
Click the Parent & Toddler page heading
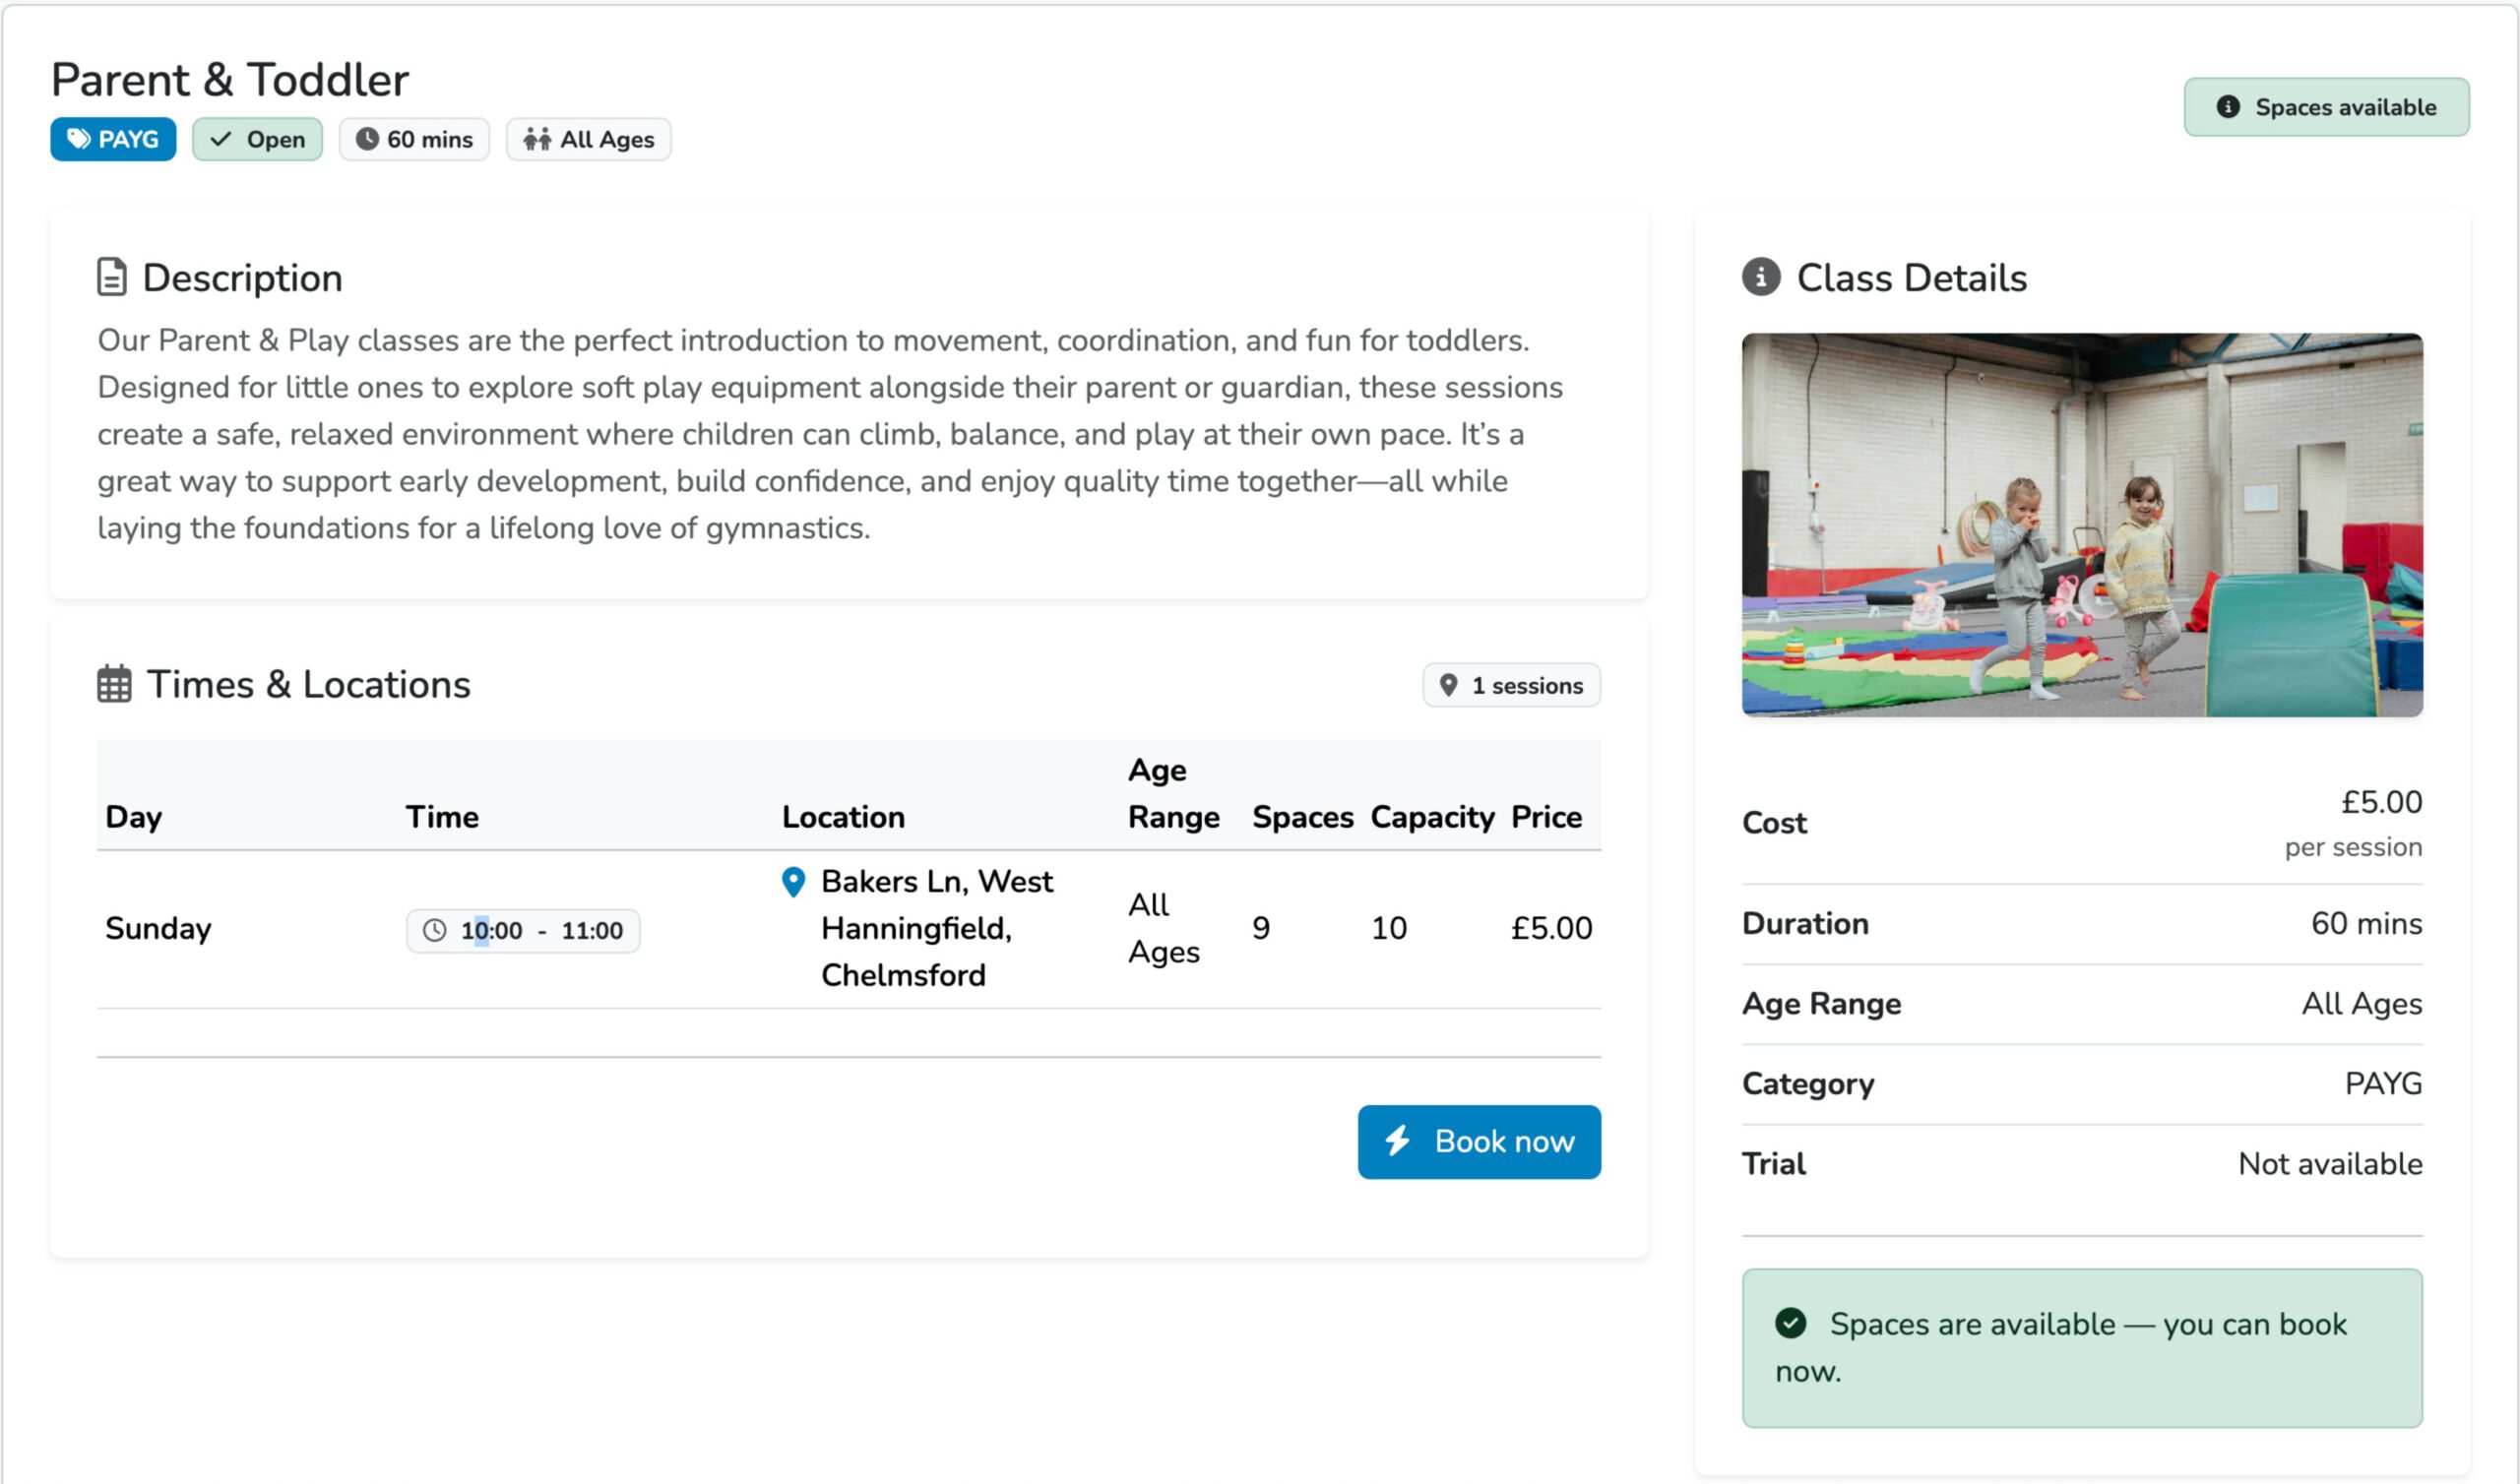click(230, 80)
